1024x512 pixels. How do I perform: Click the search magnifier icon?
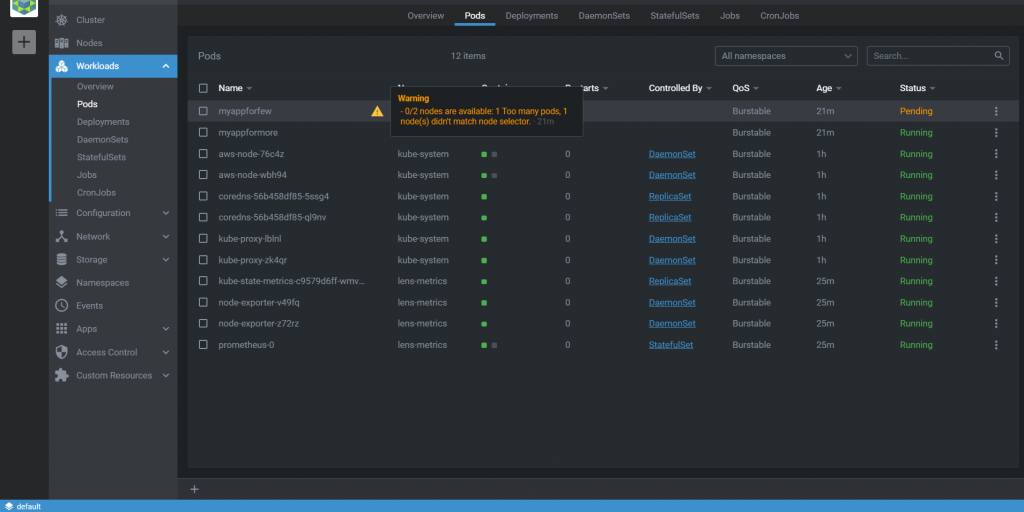pos(999,56)
